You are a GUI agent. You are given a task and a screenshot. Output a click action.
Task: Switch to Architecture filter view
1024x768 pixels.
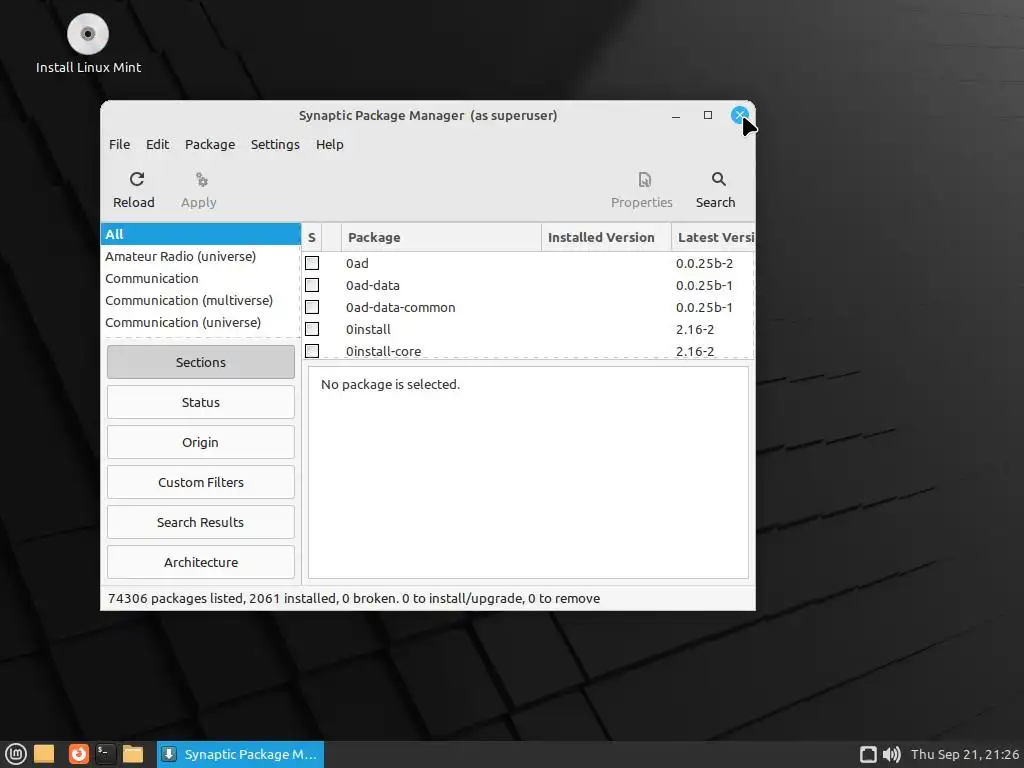tap(200, 562)
